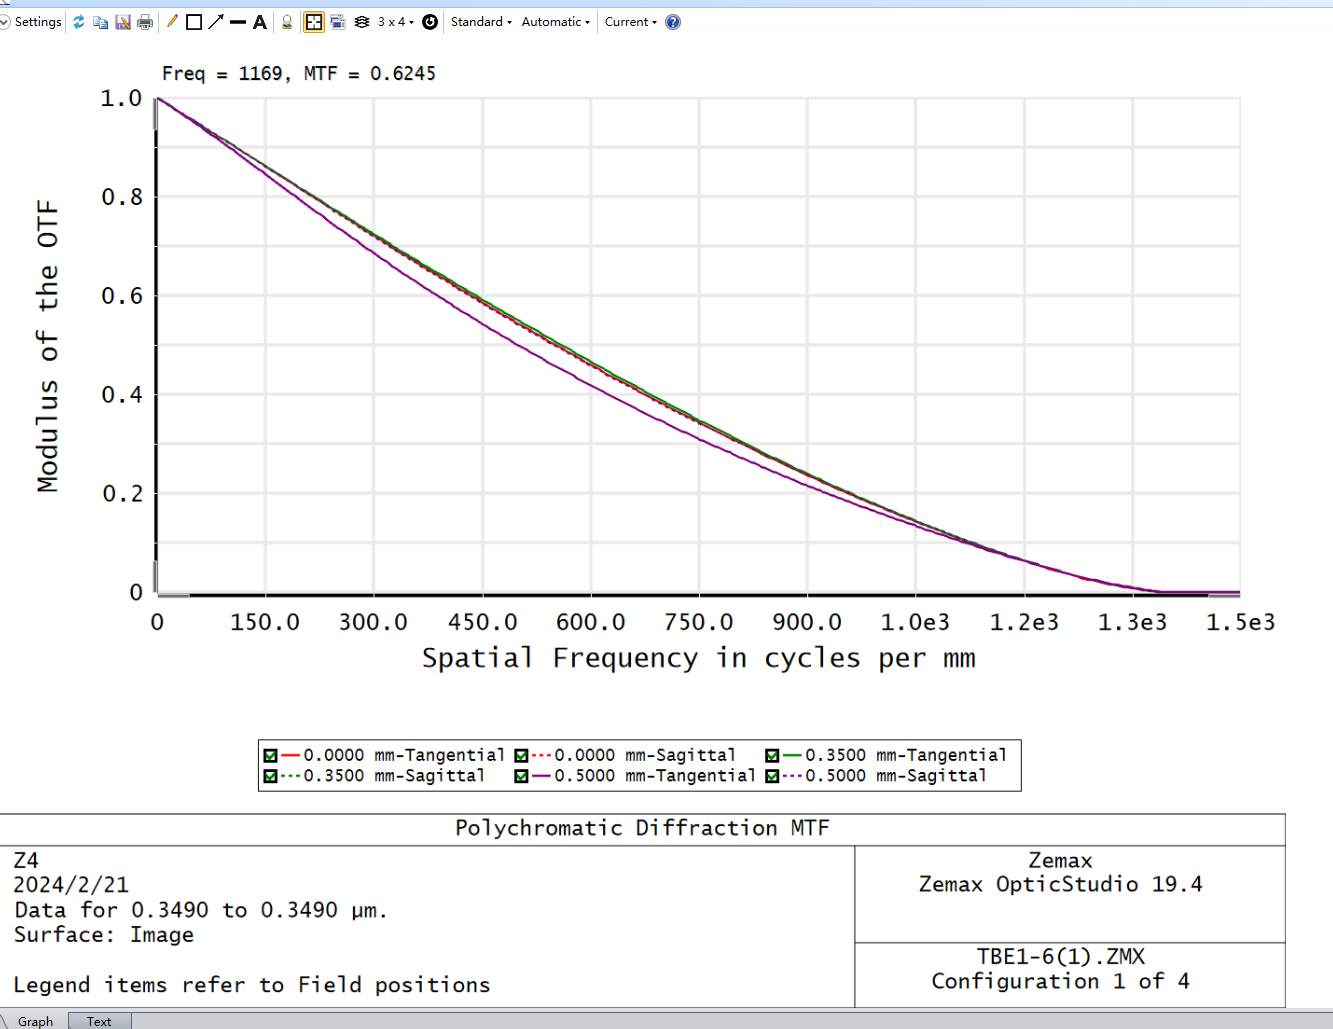Switch to the Text tab

[x=99, y=1021]
